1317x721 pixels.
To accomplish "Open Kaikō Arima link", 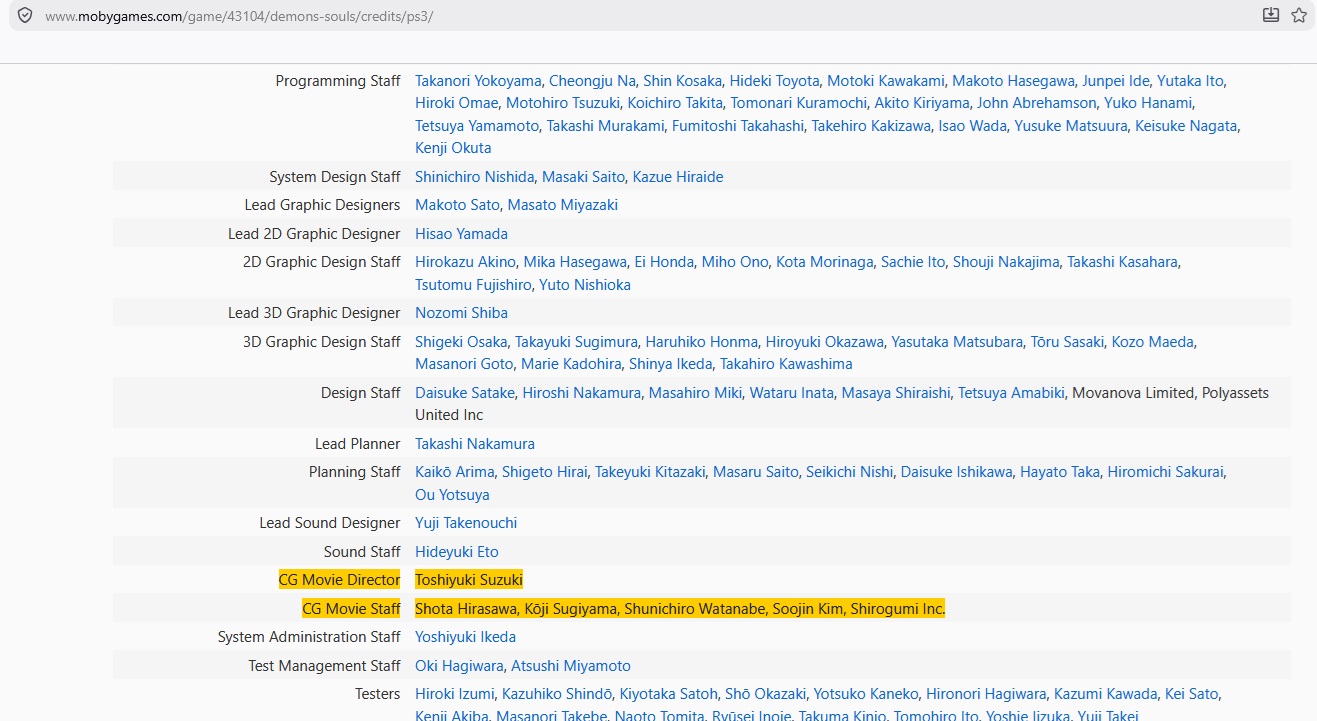I will [x=454, y=472].
